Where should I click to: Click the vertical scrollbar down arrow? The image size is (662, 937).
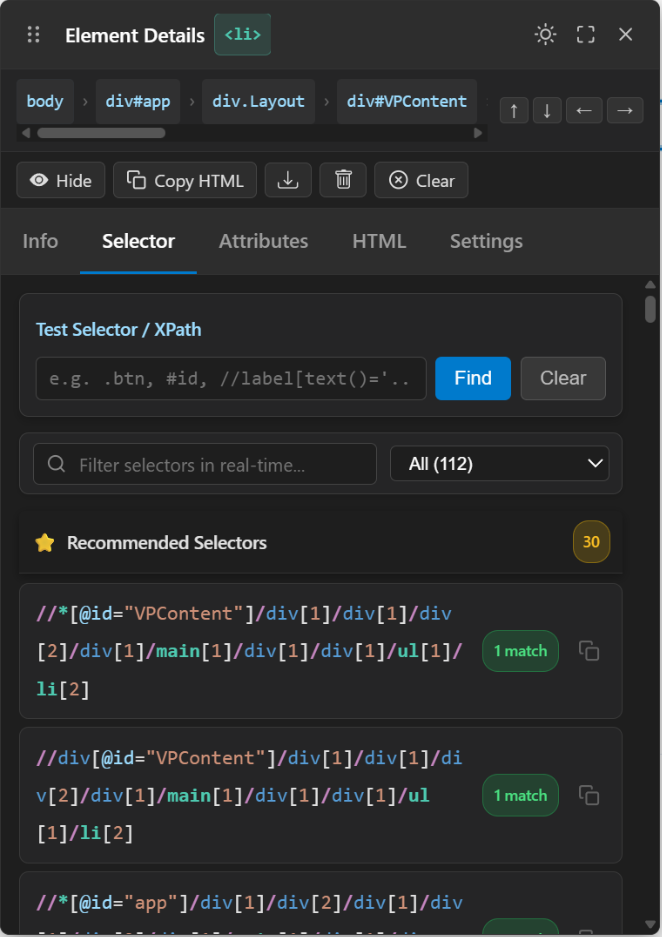tap(650, 924)
